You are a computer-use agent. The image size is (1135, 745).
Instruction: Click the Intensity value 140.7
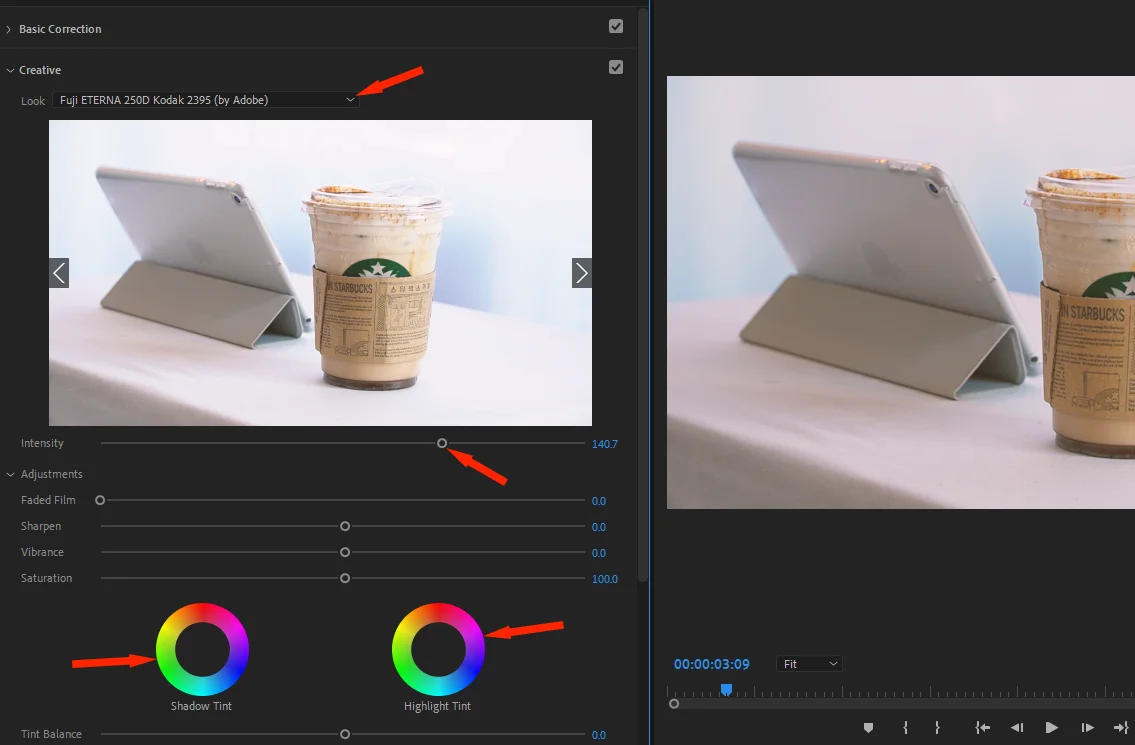[604, 444]
